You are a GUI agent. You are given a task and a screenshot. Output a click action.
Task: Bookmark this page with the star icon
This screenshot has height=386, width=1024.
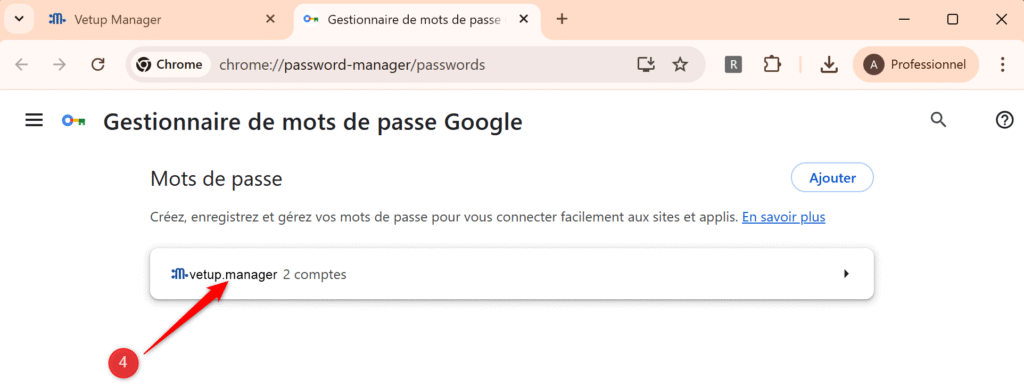click(680, 64)
